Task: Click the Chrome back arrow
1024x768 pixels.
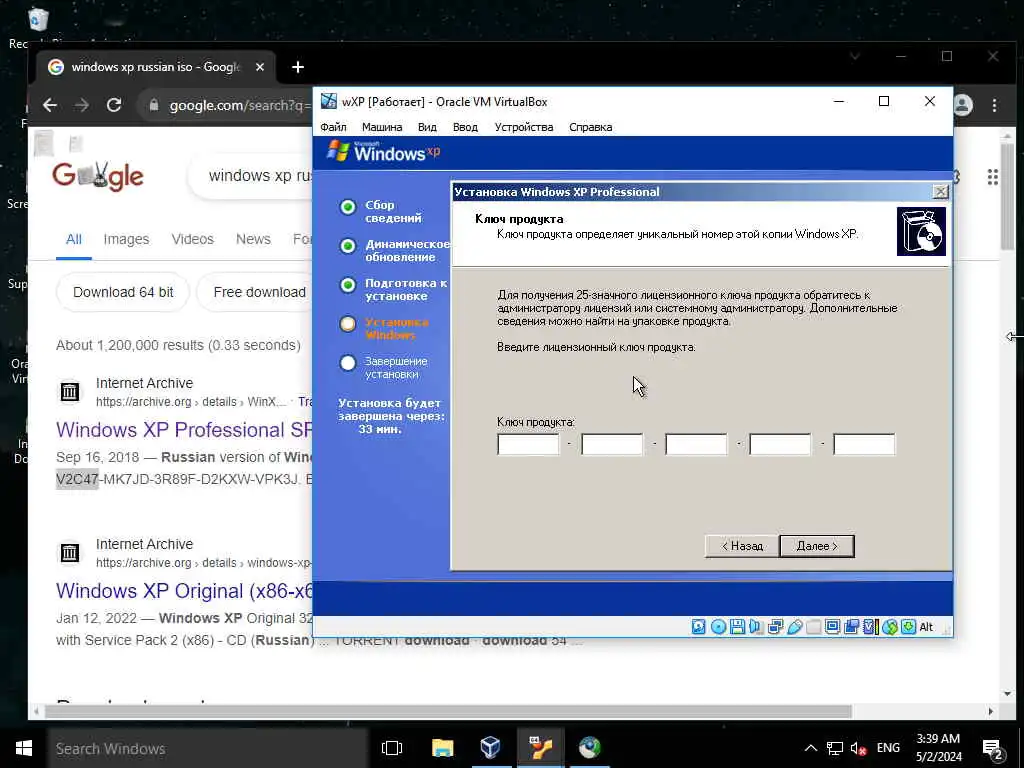Action: pos(50,105)
